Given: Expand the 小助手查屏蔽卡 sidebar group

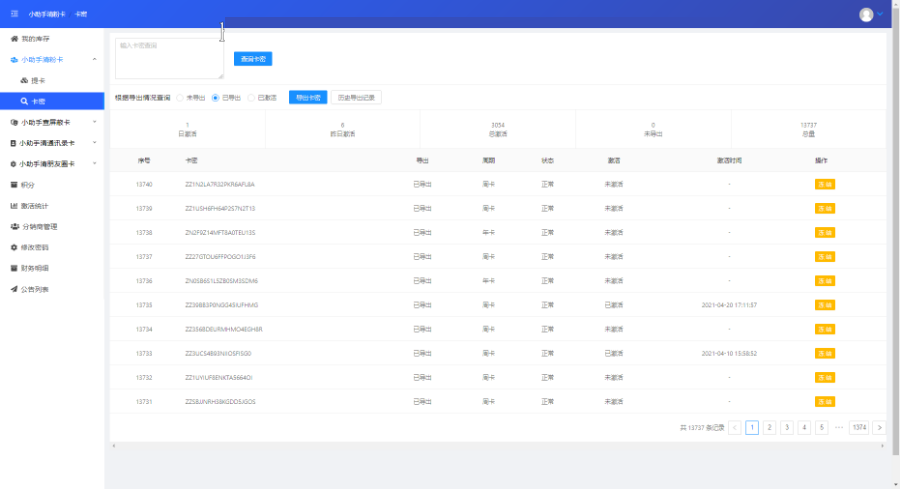Looking at the screenshot, I should coord(94,122).
